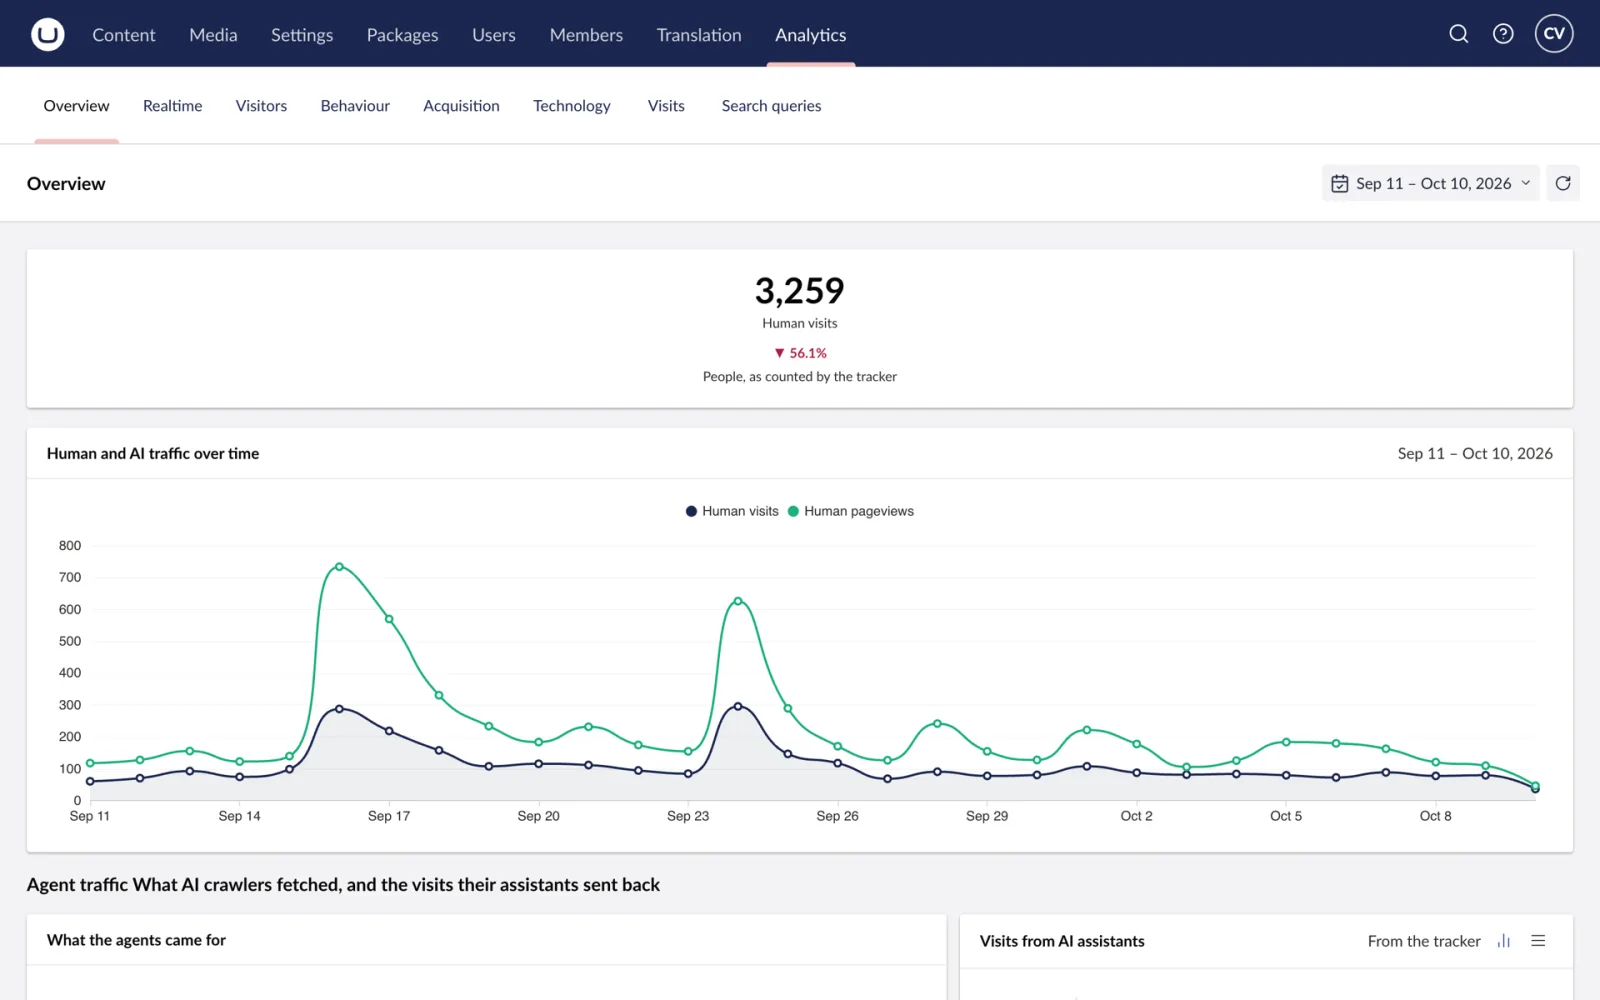Open the Members section
This screenshot has height=1000, width=1600.
[x=586, y=35]
